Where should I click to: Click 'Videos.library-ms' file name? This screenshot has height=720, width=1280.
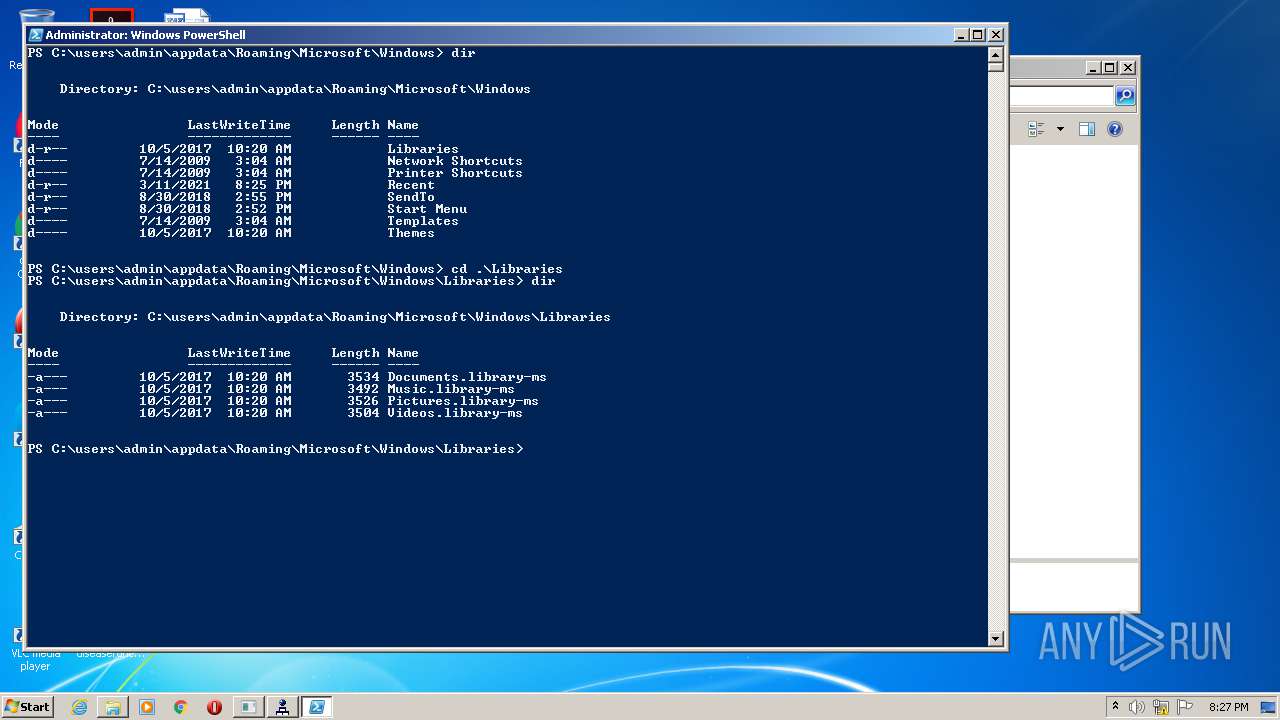455,413
